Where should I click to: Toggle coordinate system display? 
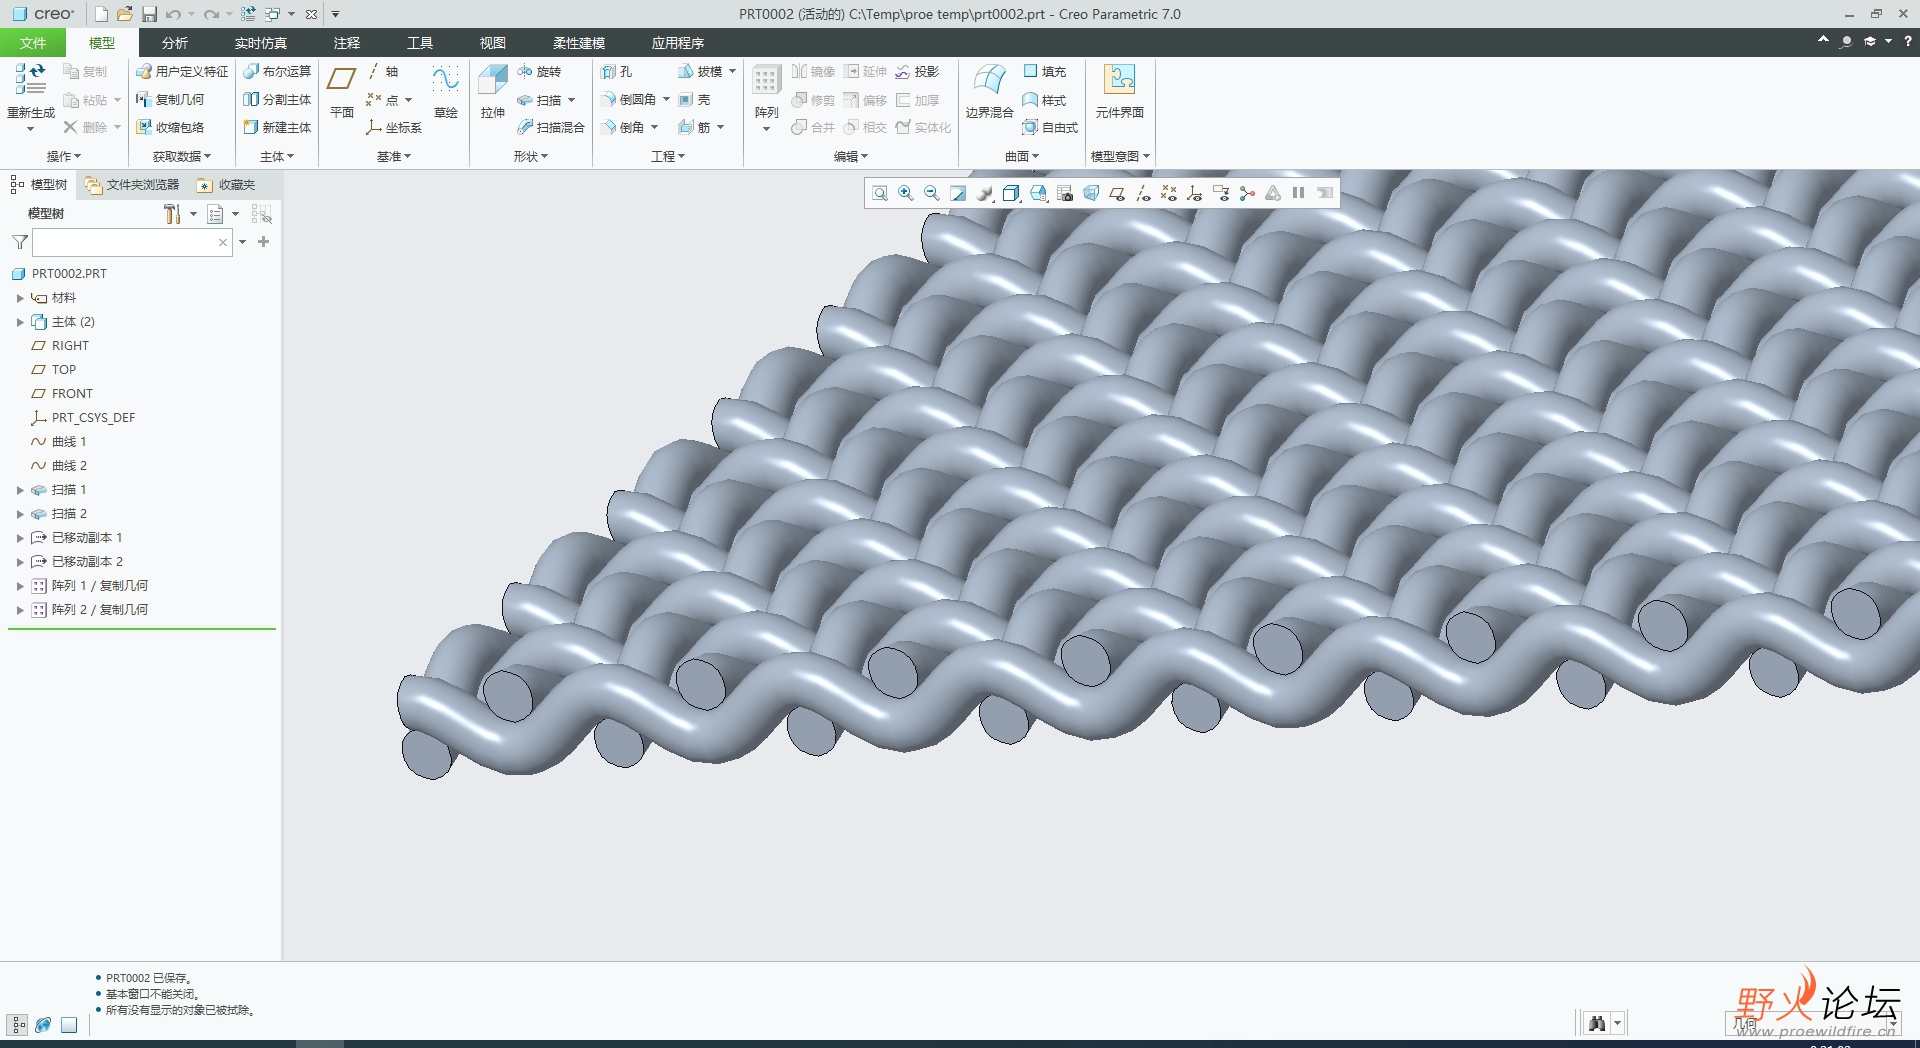coord(1194,193)
